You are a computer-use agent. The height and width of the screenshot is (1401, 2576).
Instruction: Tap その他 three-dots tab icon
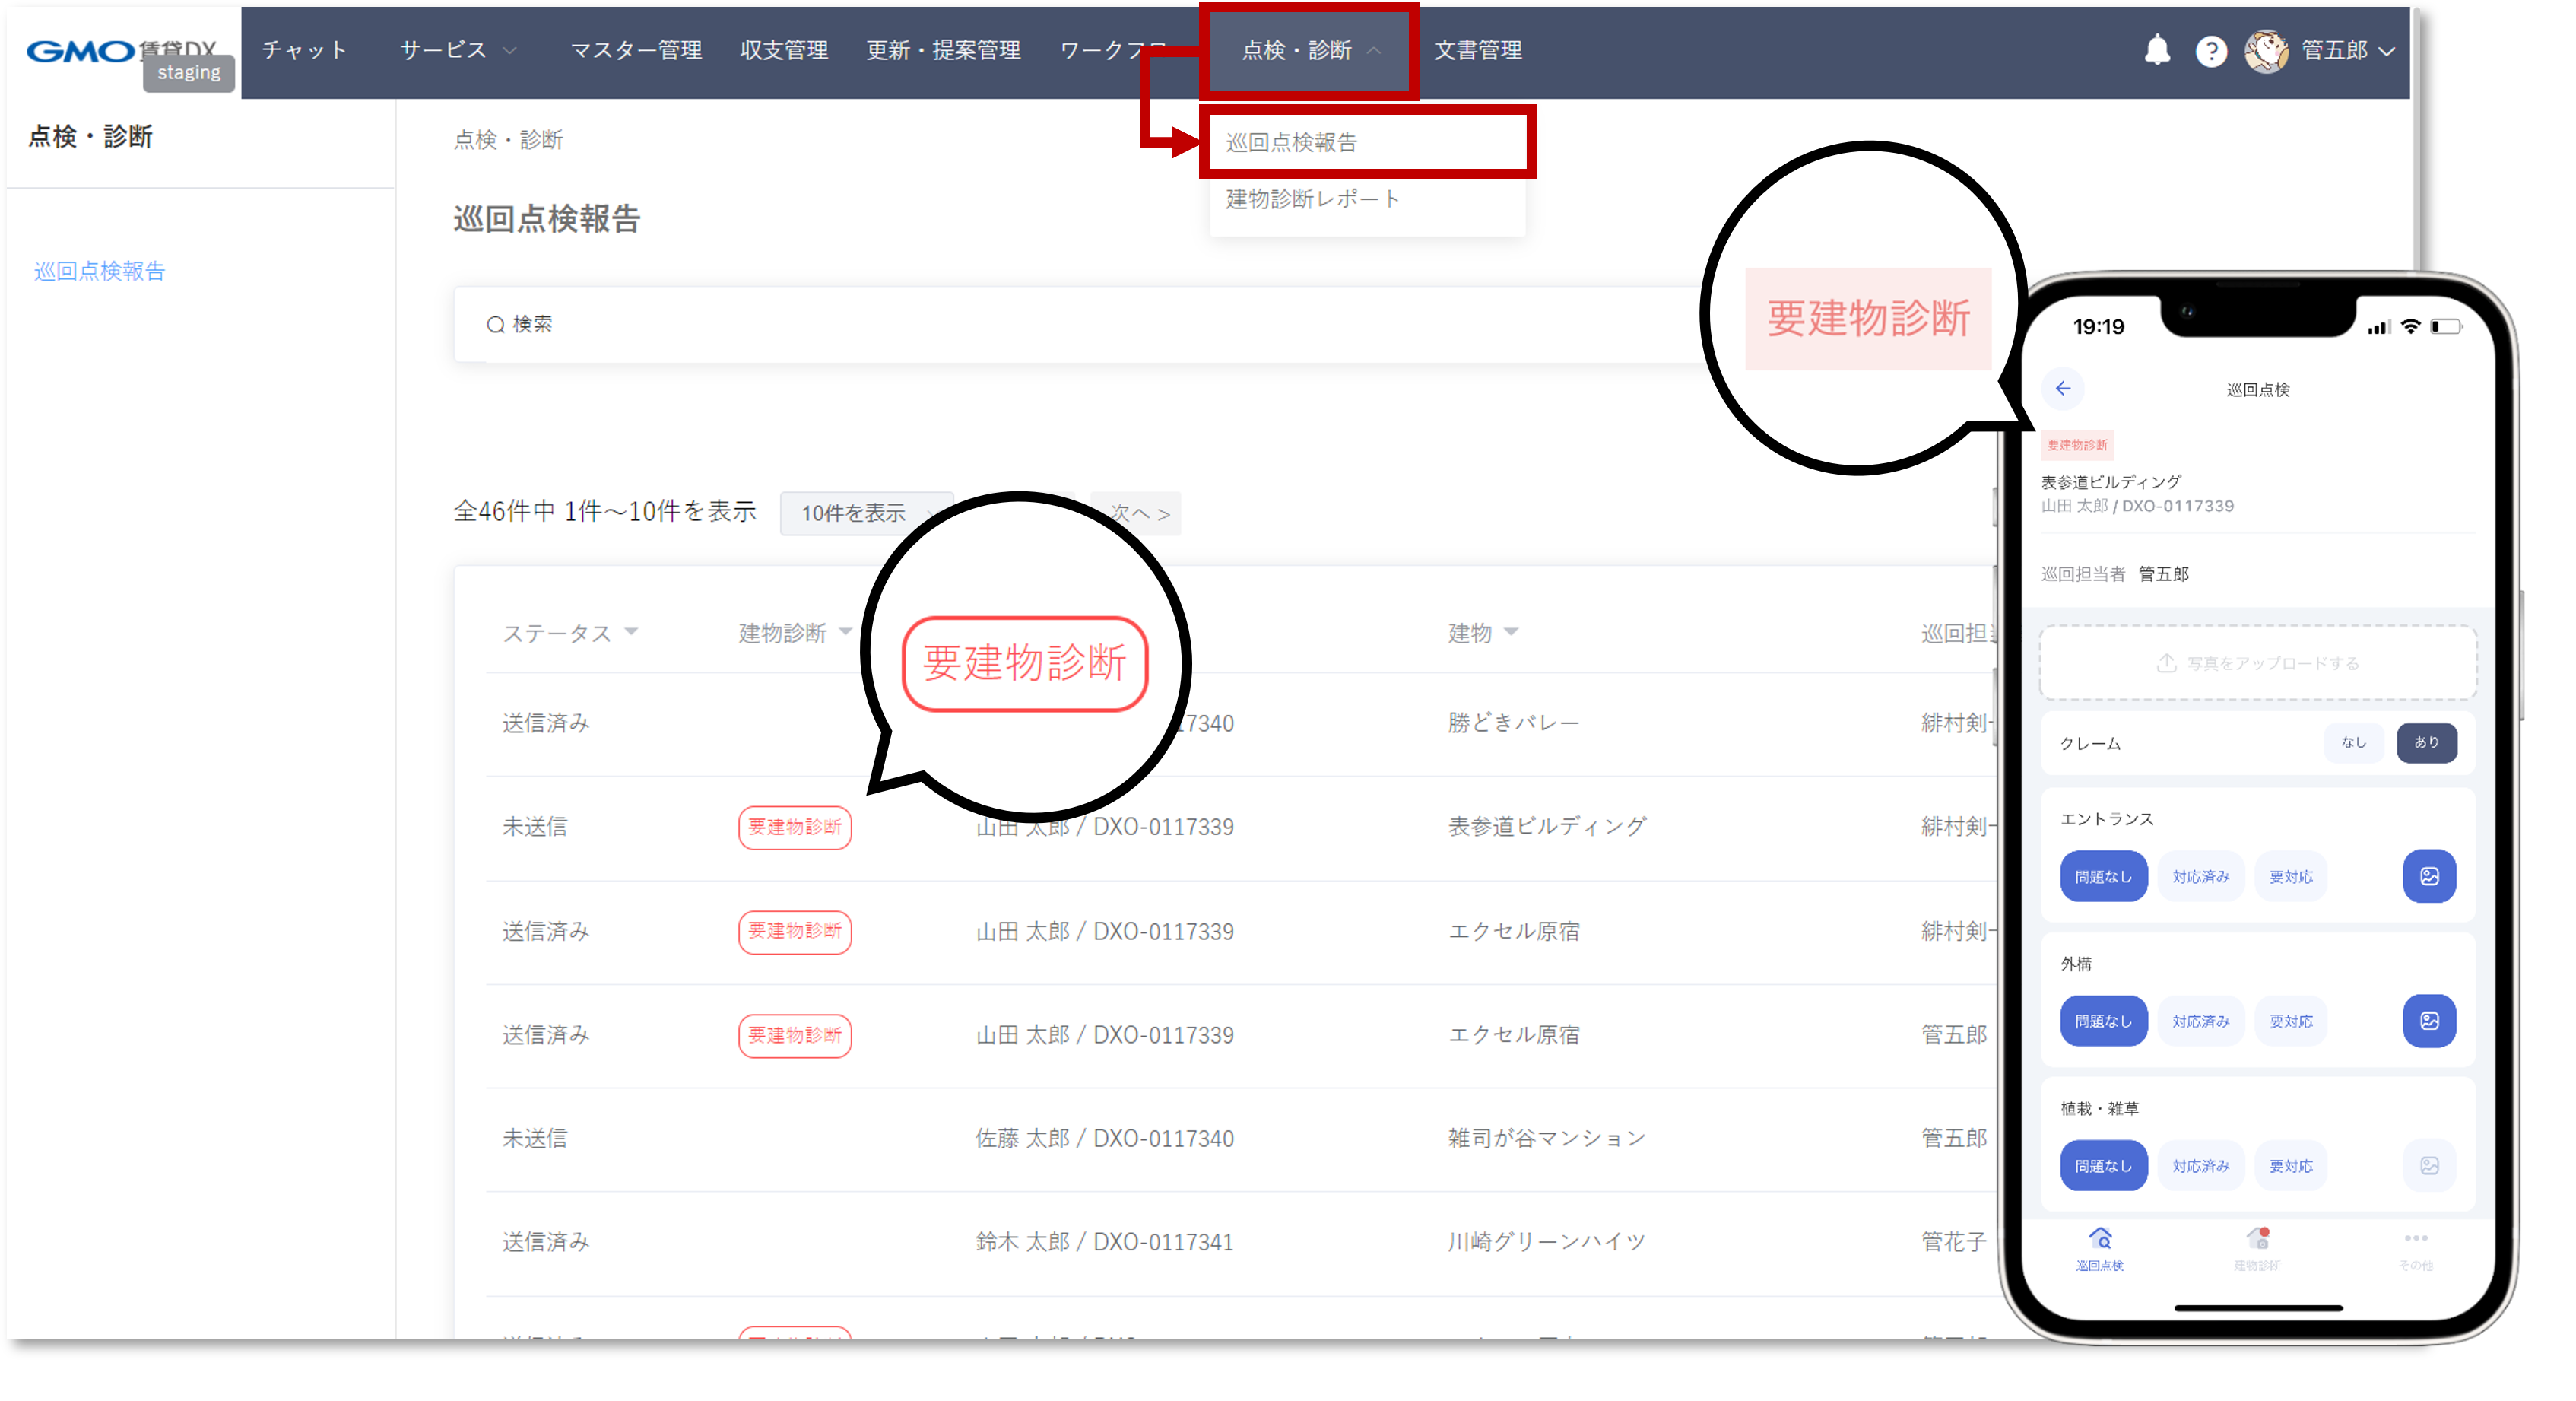tap(2415, 1240)
